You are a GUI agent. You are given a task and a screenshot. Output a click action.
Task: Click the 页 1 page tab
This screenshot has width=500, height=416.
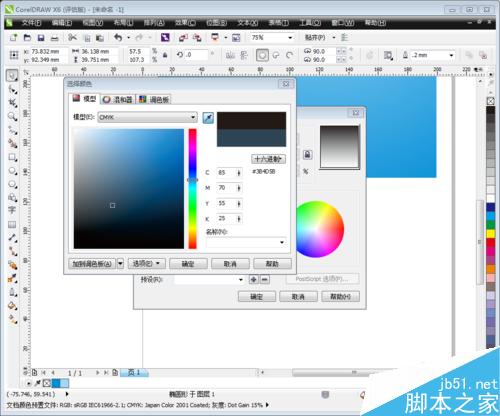[134, 372]
